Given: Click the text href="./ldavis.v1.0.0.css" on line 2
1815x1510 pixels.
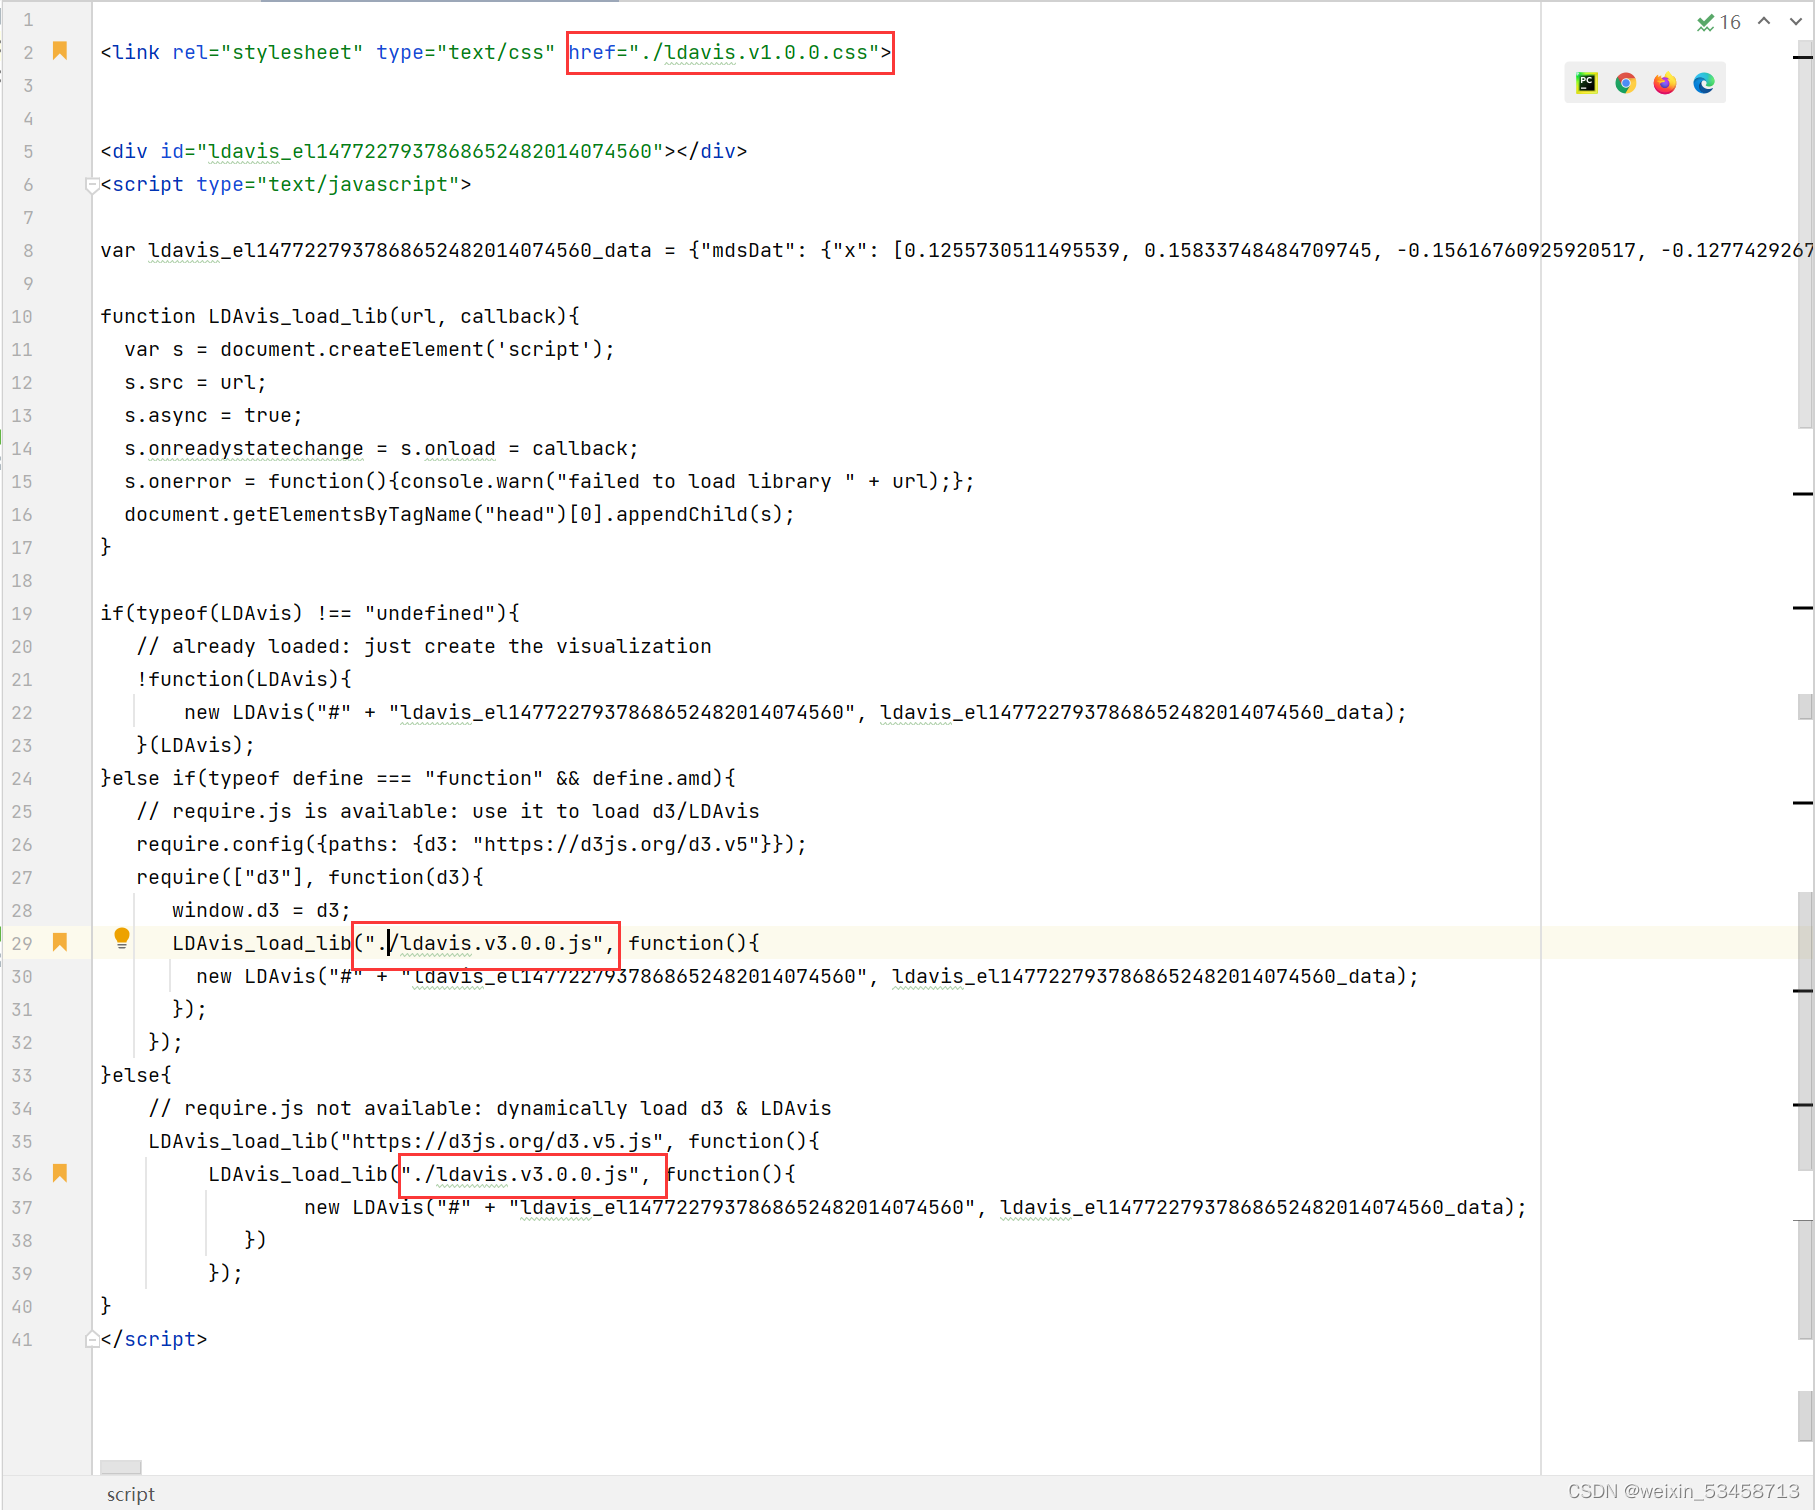Looking at the screenshot, I should click(x=724, y=52).
